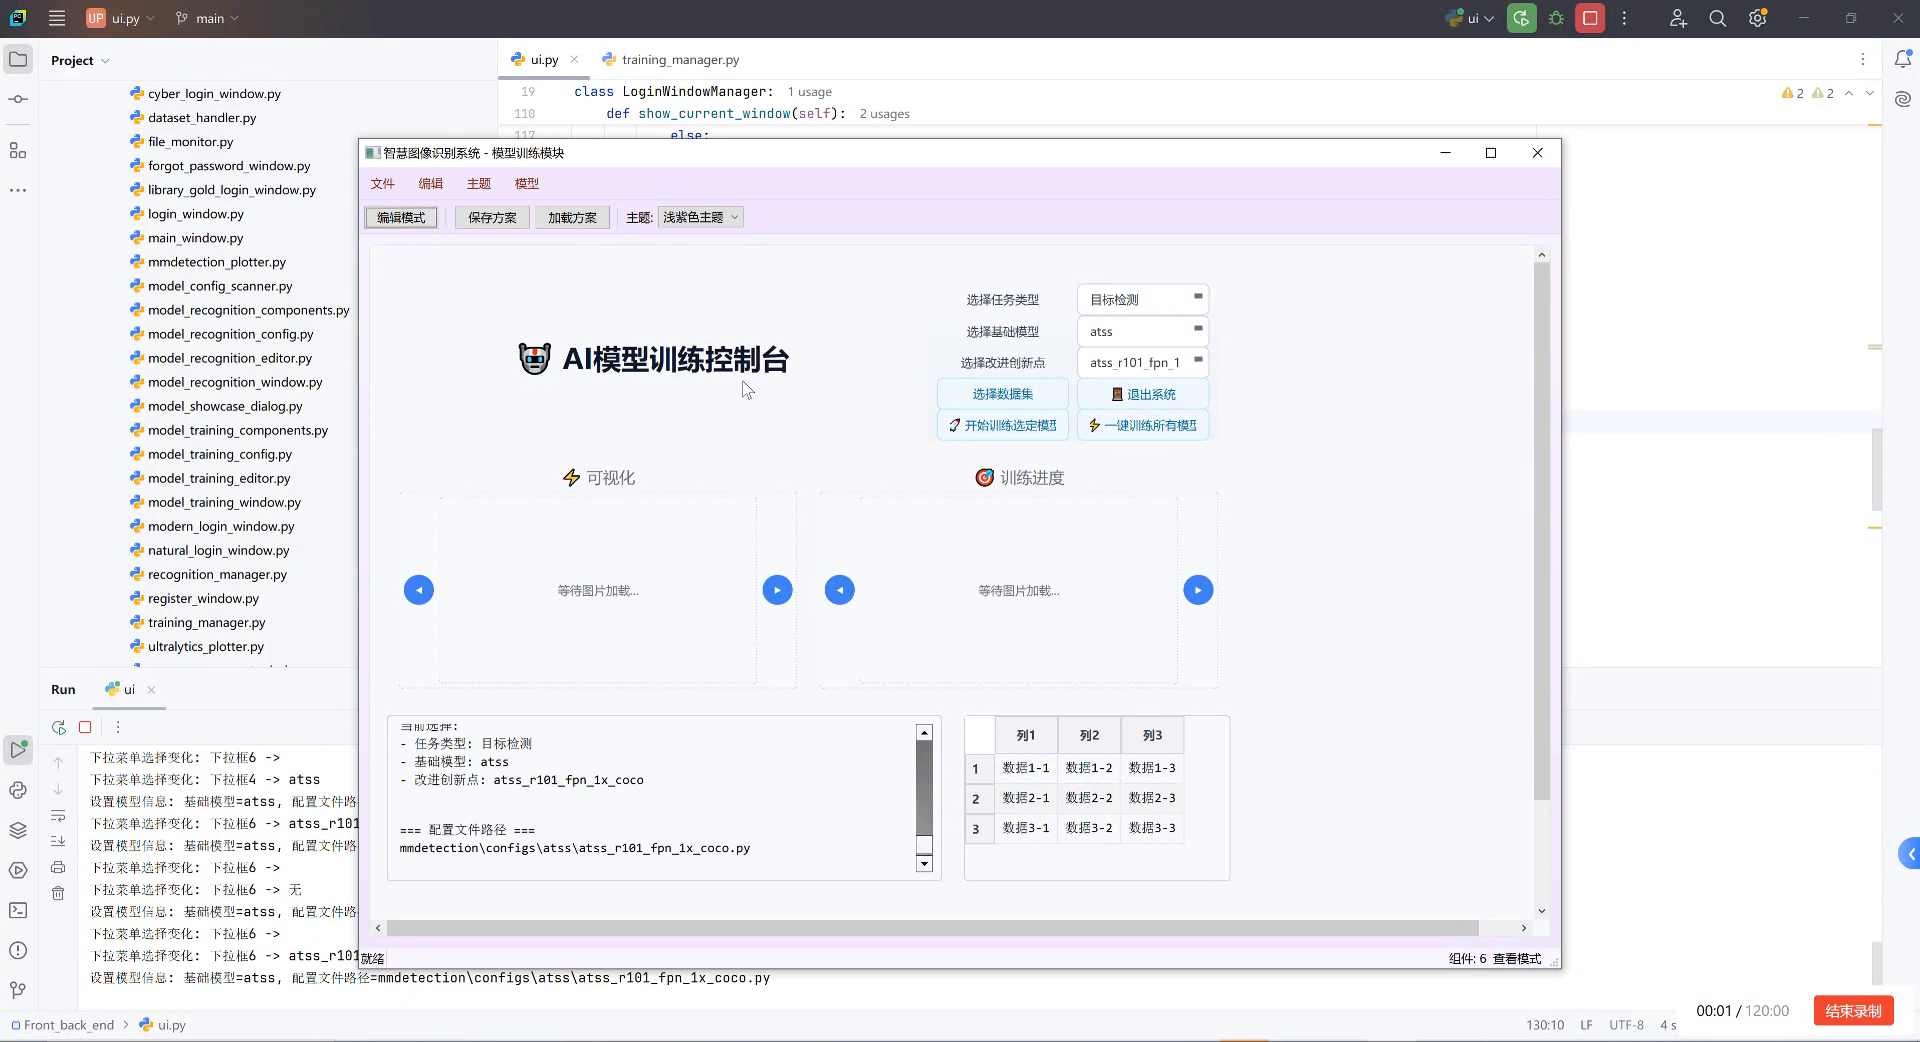Switch to training_manager.py editor tab

click(x=671, y=60)
